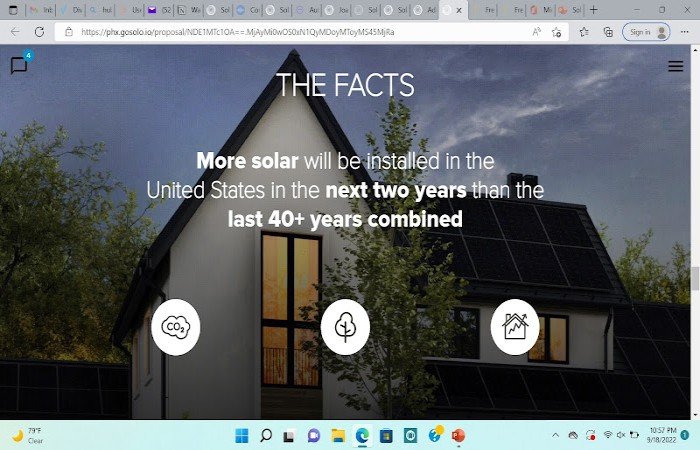The image size is (700, 450).
Task: Open the chat messages icon with badge
Action: point(19,66)
